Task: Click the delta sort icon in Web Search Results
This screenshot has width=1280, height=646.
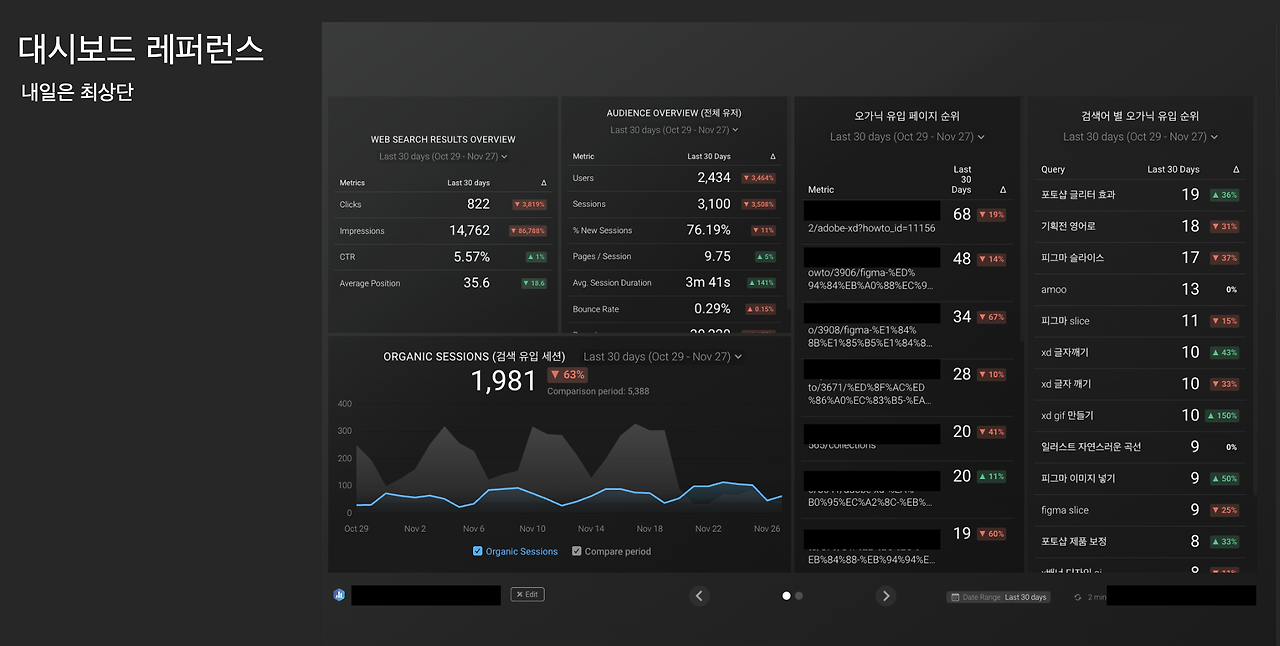Action: [544, 183]
